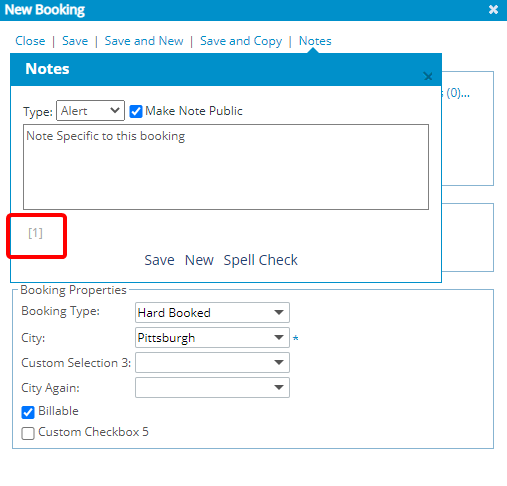
Task: Choose Save and New option
Action: 144,41
